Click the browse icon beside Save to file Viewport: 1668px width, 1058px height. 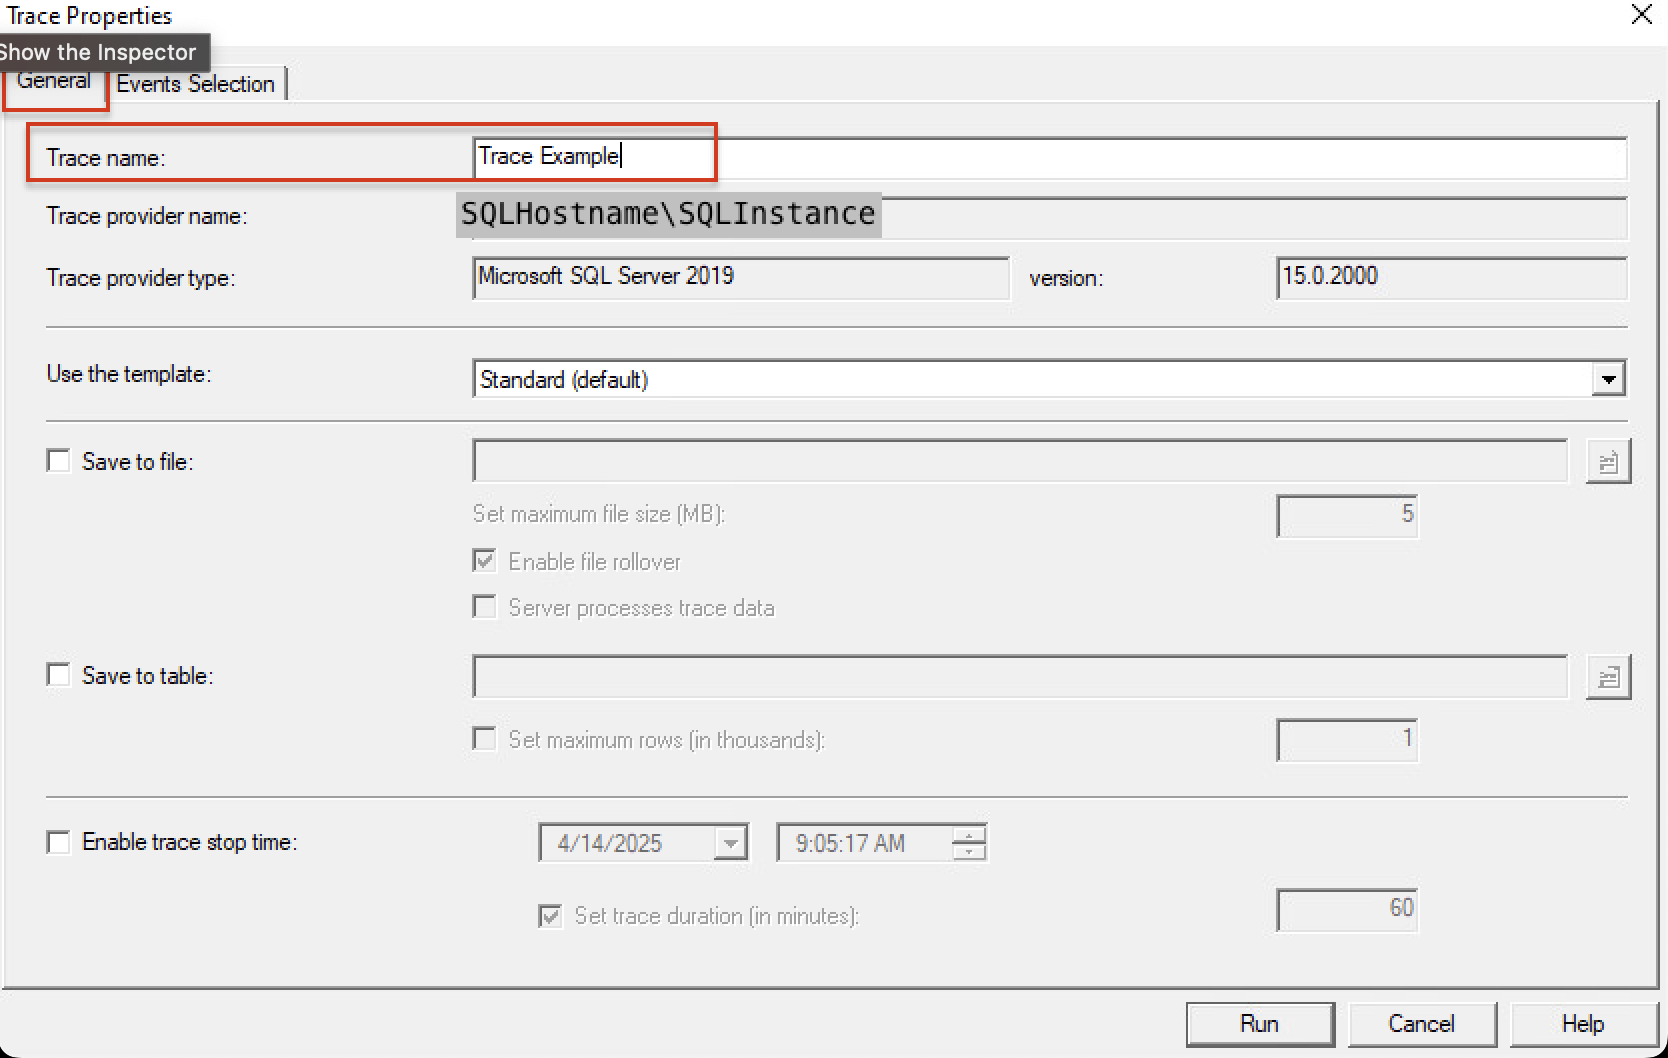1608,461
